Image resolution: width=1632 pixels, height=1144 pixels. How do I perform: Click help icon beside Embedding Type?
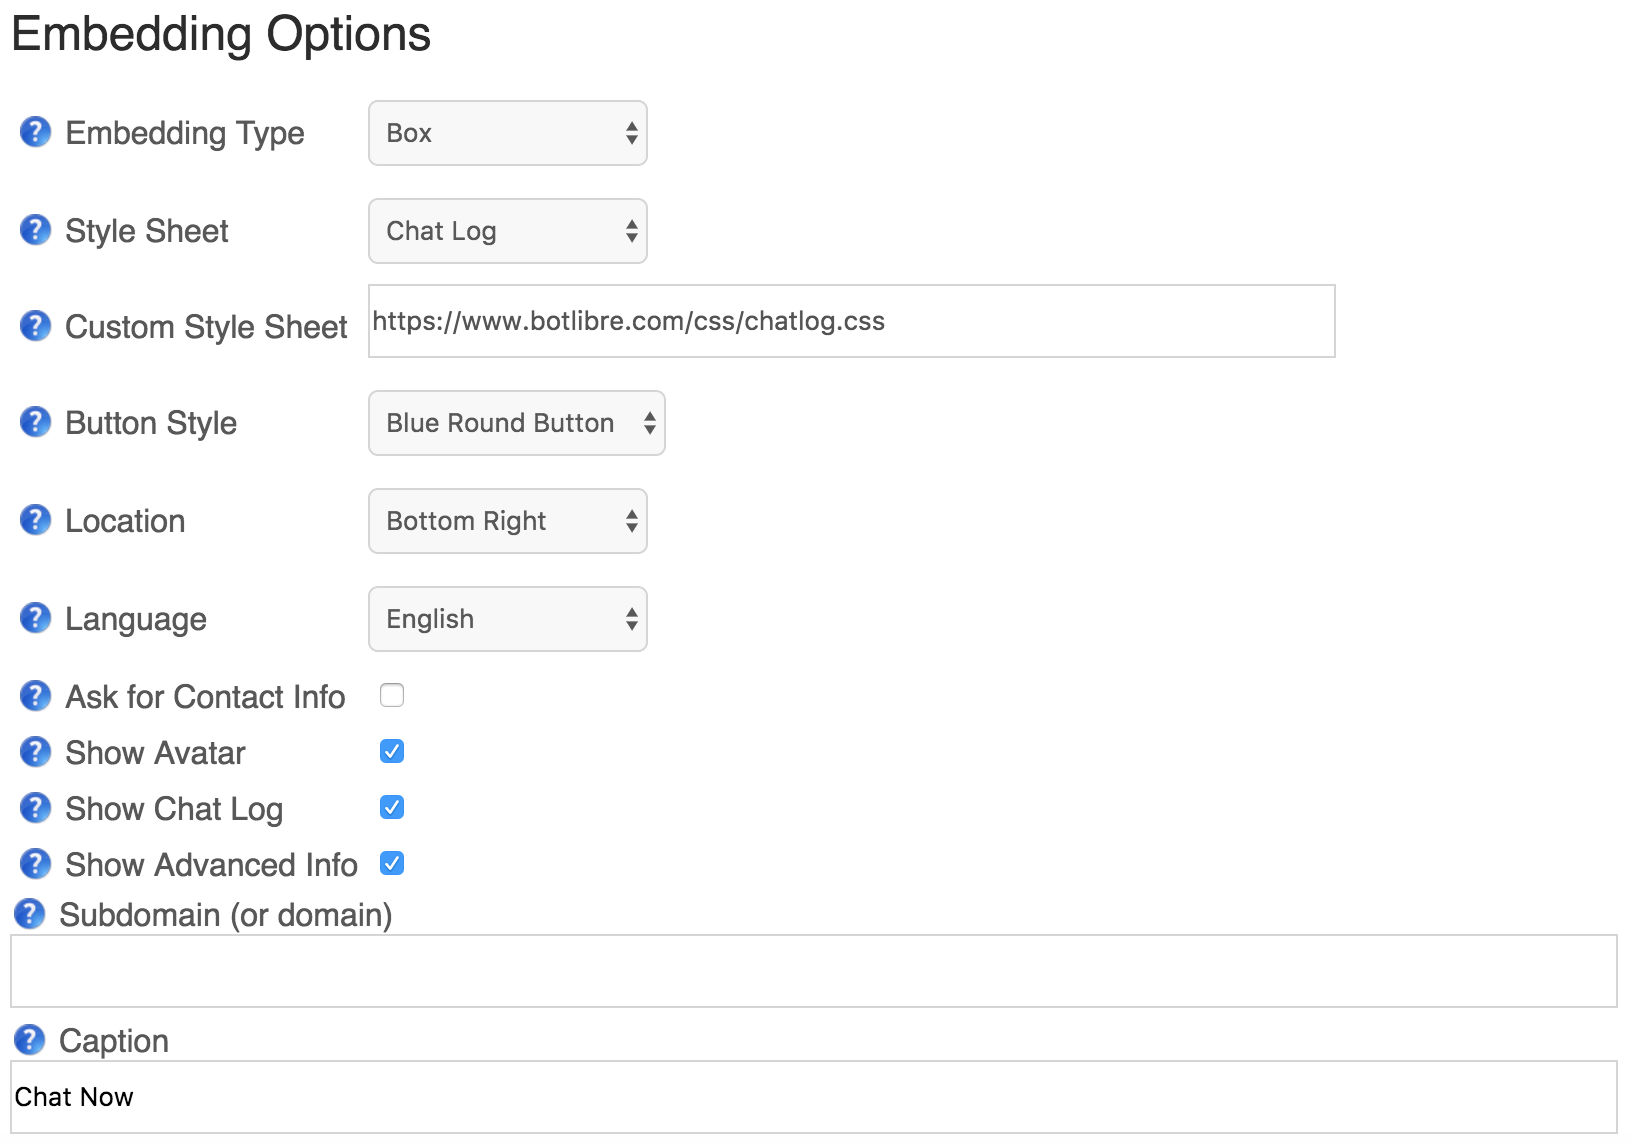[x=35, y=132]
